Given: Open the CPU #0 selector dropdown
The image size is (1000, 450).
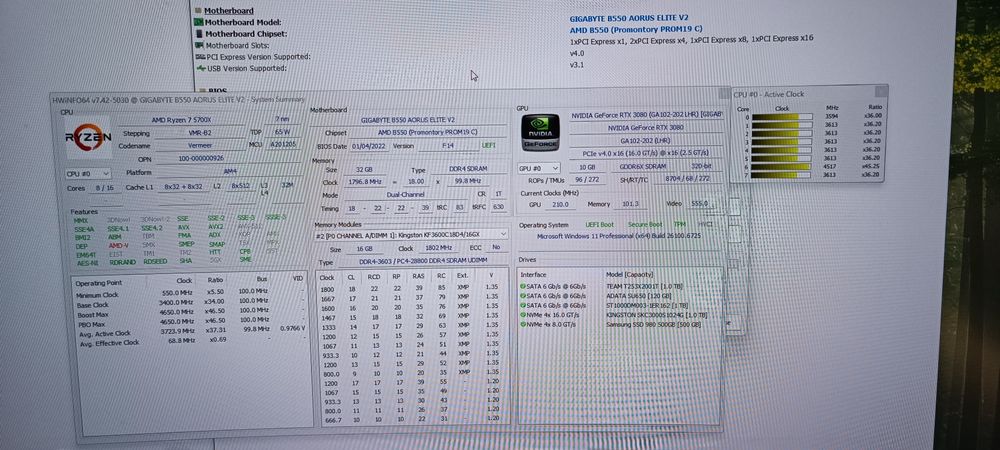Looking at the screenshot, I should (88, 173).
